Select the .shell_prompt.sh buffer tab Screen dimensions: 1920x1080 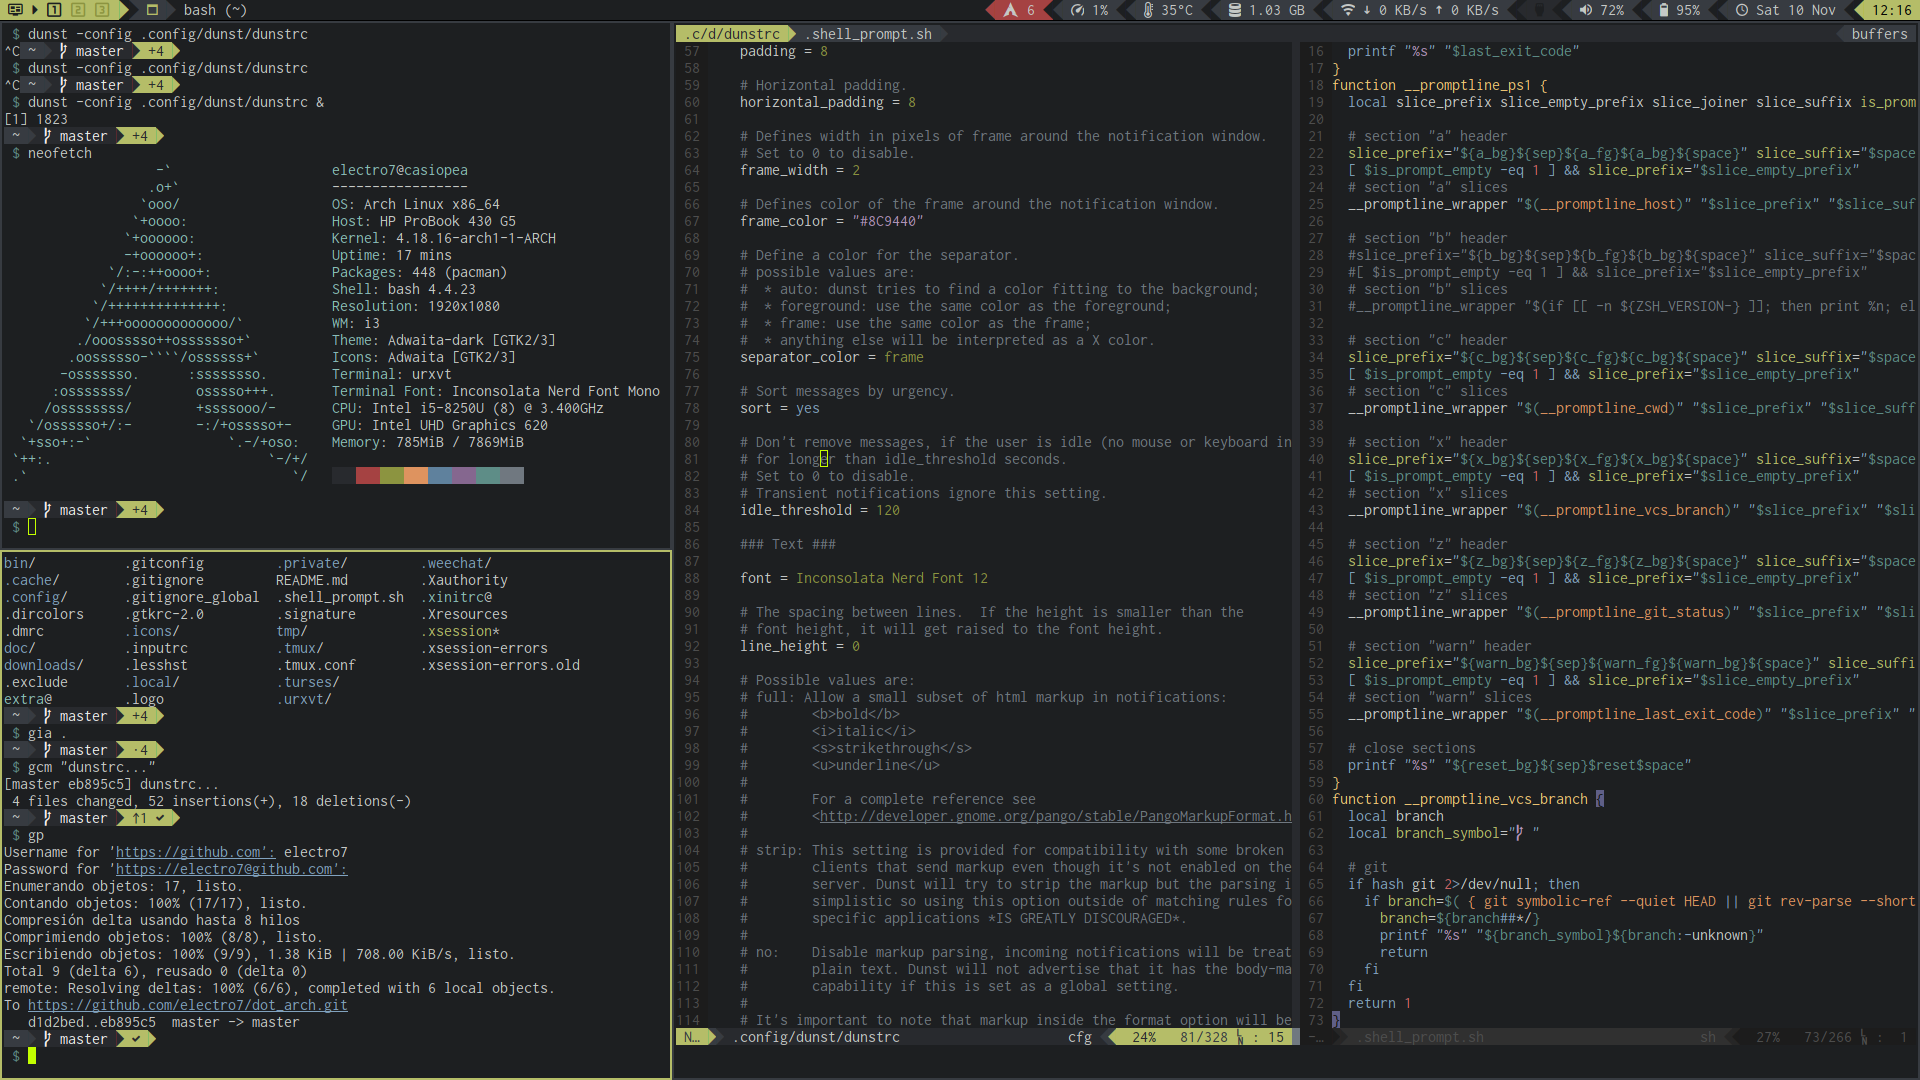pos(868,34)
